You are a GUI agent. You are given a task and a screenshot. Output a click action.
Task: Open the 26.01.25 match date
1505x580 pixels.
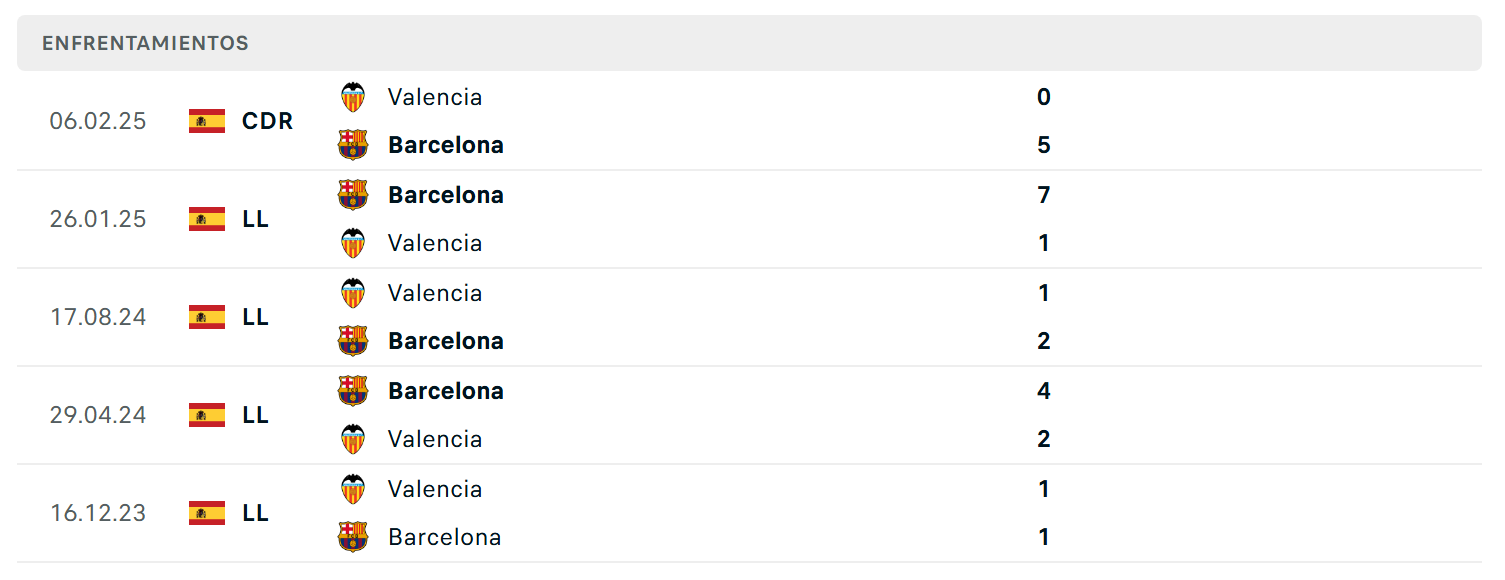(x=98, y=219)
